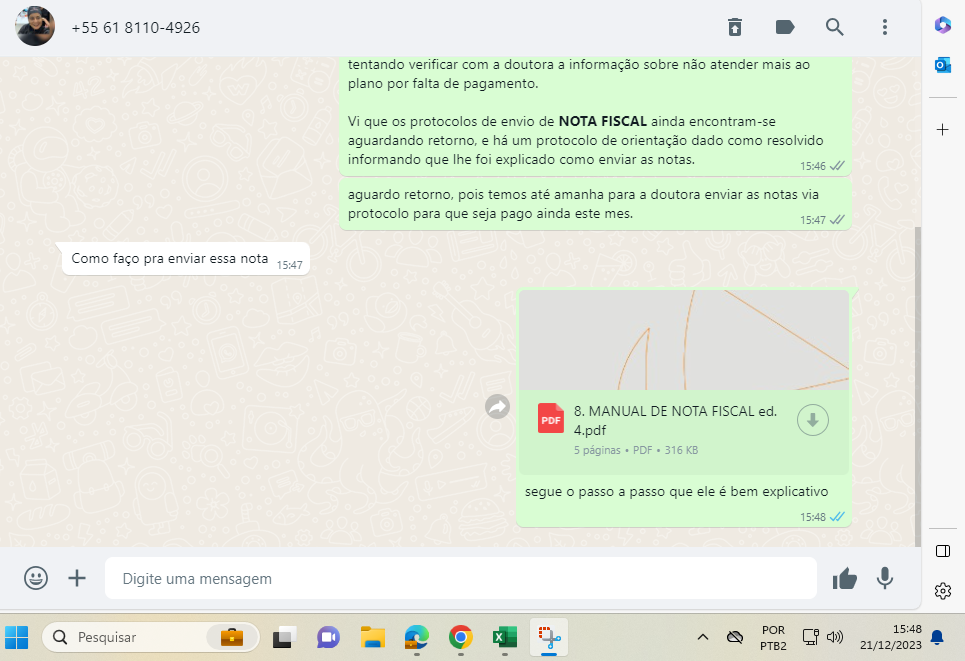Image resolution: width=965 pixels, height=661 pixels.
Task: Open sidebar settings gear
Action: (x=943, y=591)
